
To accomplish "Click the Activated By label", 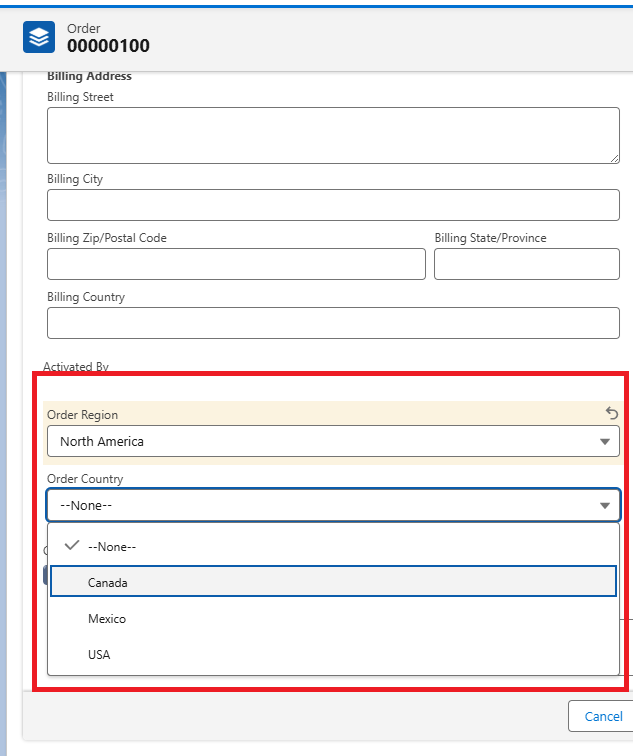I will [x=76, y=367].
